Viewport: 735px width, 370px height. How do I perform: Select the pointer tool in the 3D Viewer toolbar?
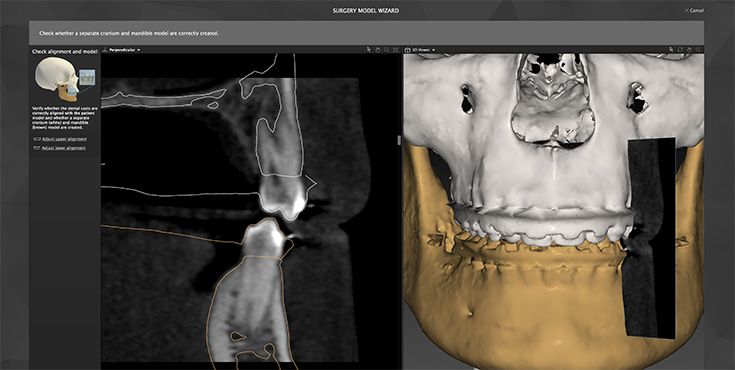click(671, 49)
